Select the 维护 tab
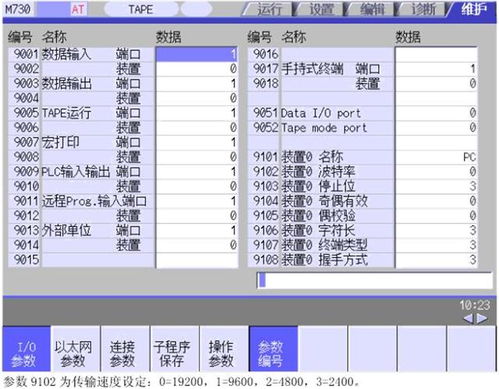This screenshot has height=389, width=499. coord(473,9)
